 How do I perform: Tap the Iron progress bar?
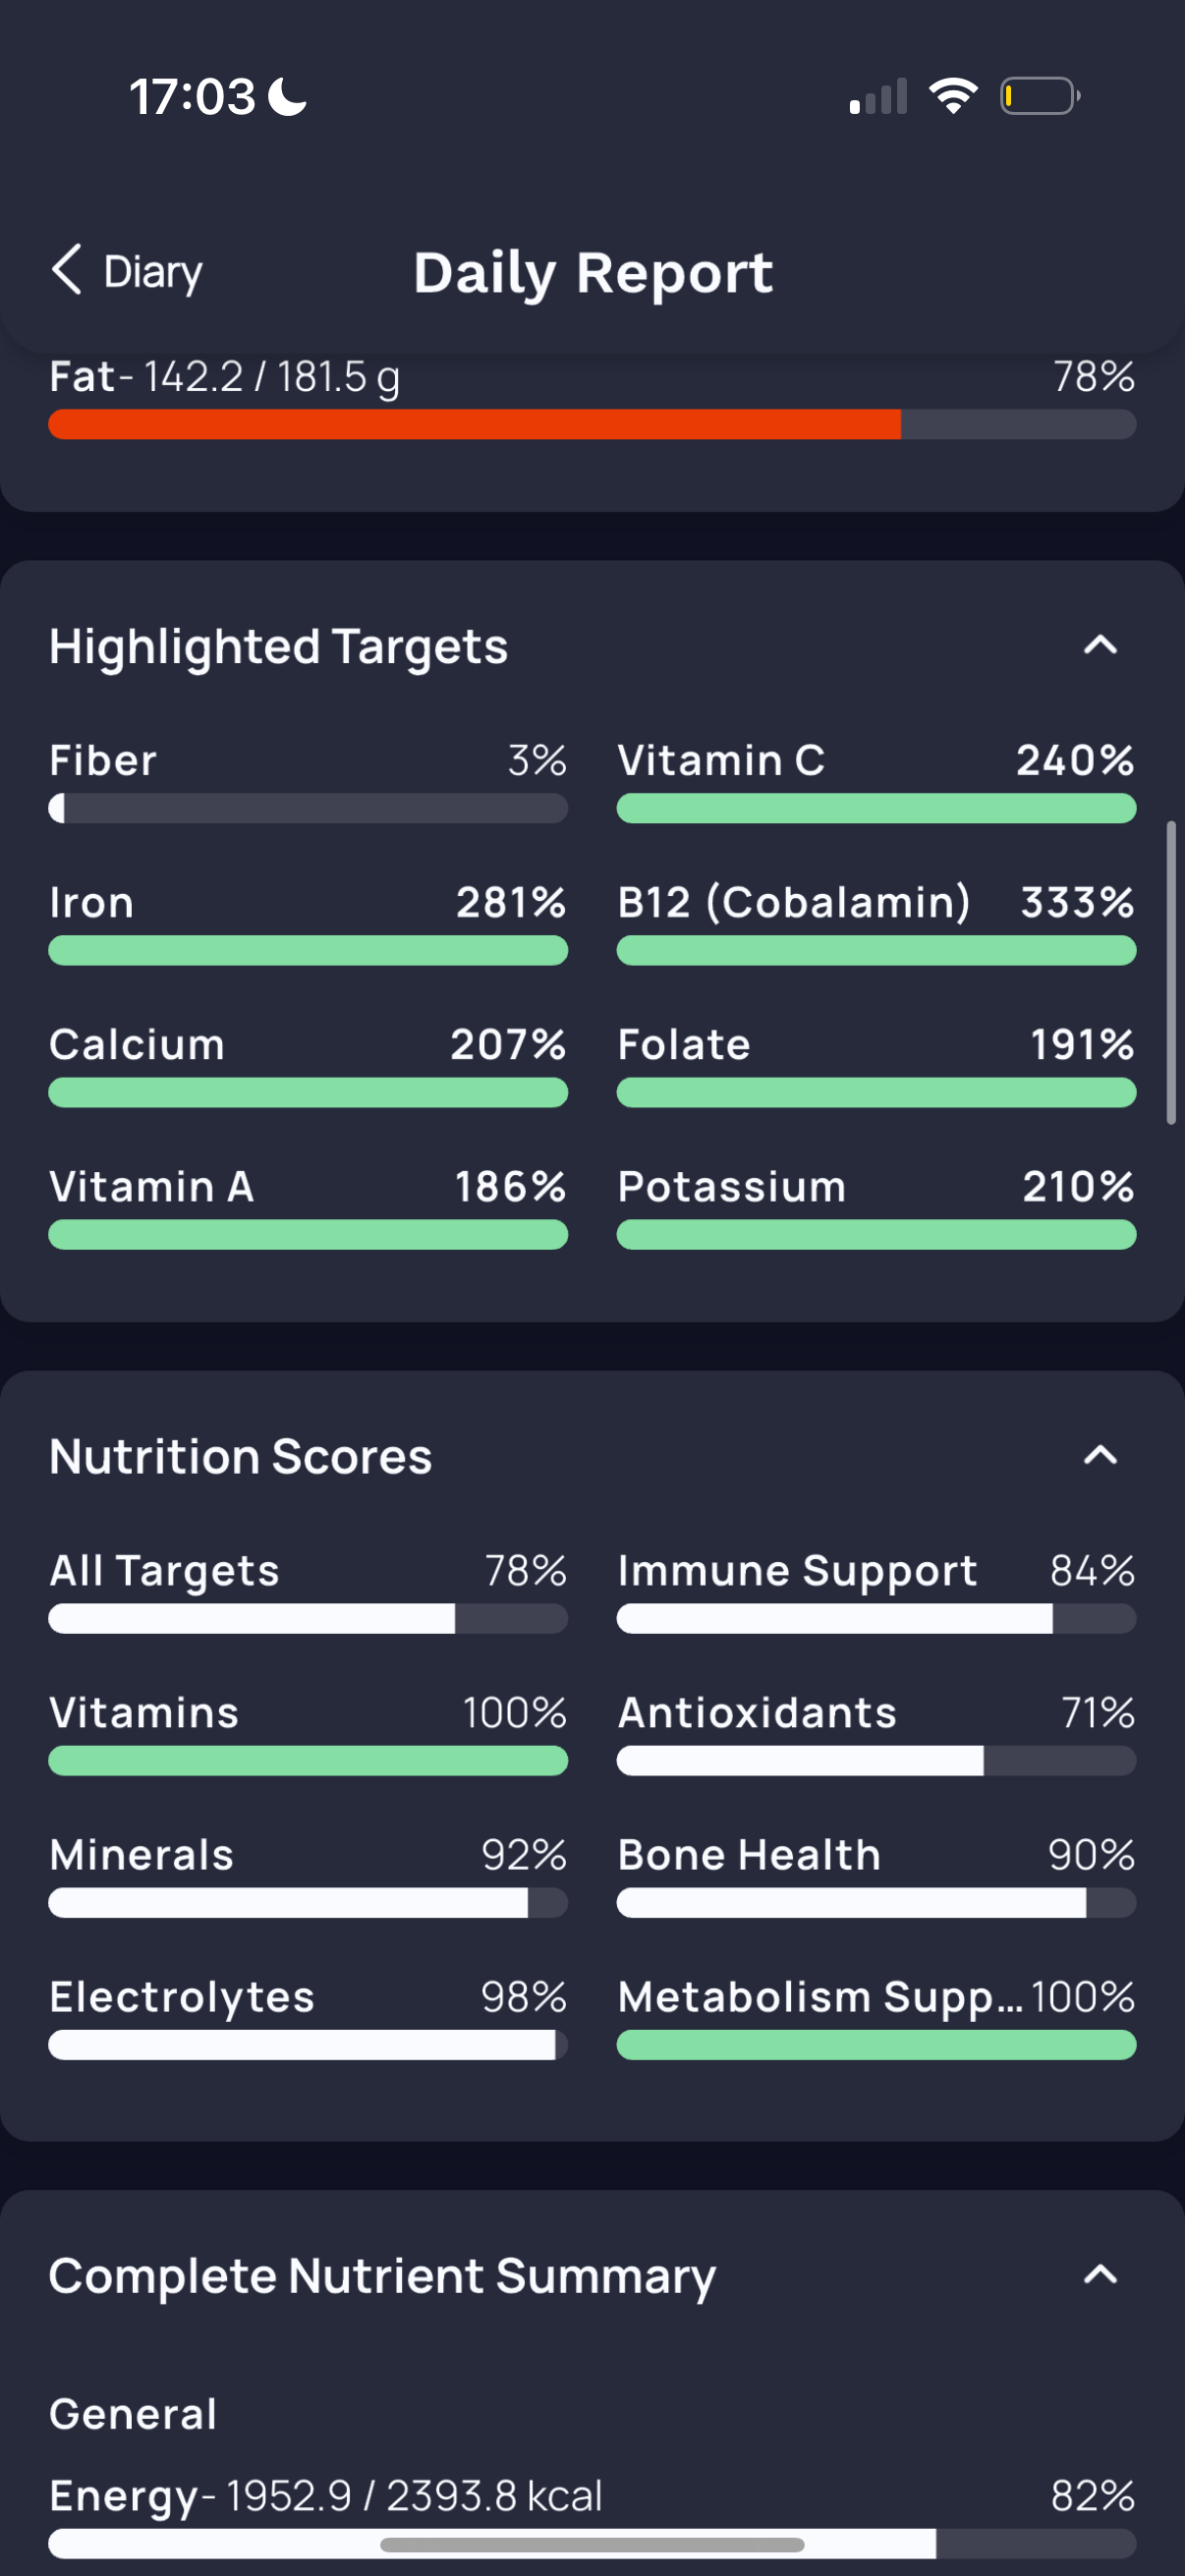pyautogui.click(x=308, y=950)
